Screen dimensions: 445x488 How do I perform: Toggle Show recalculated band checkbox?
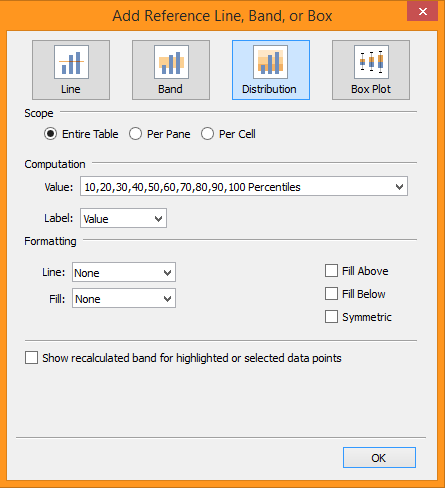[x=31, y=358]
